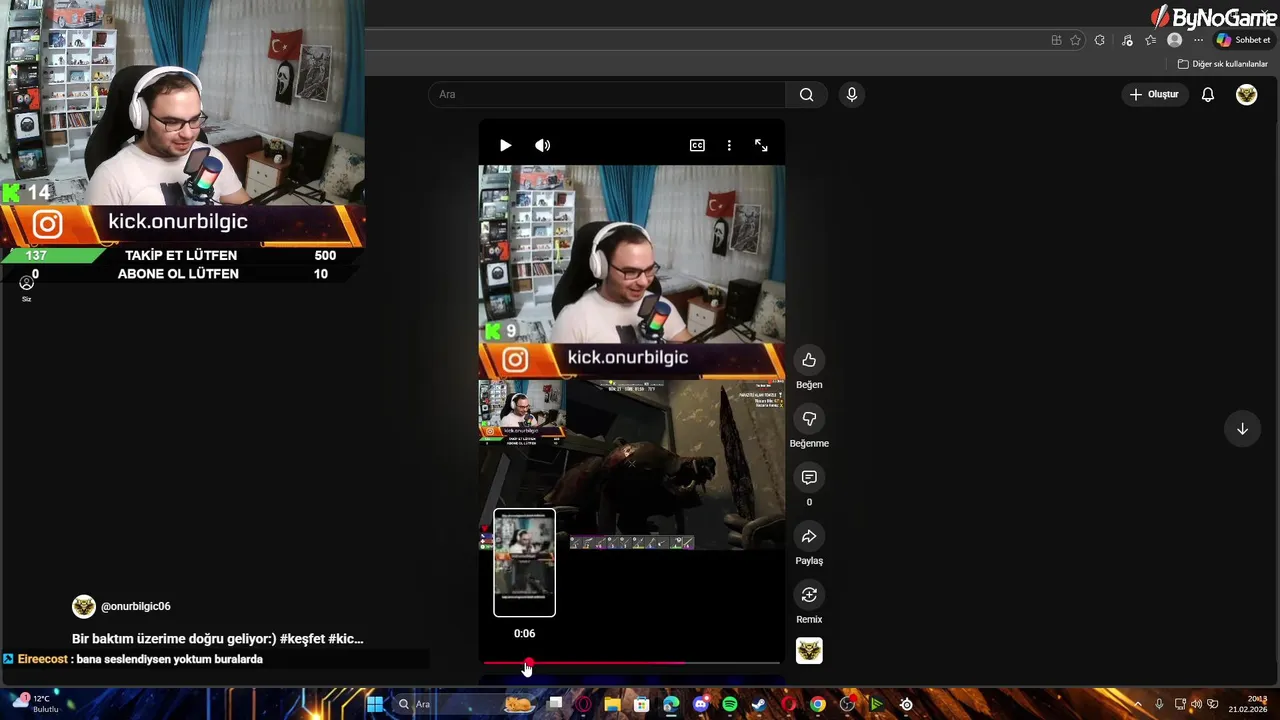Click the red Shorts progress bar scrubber
This screenshot has width=1280, height=720.
[528, 663]
